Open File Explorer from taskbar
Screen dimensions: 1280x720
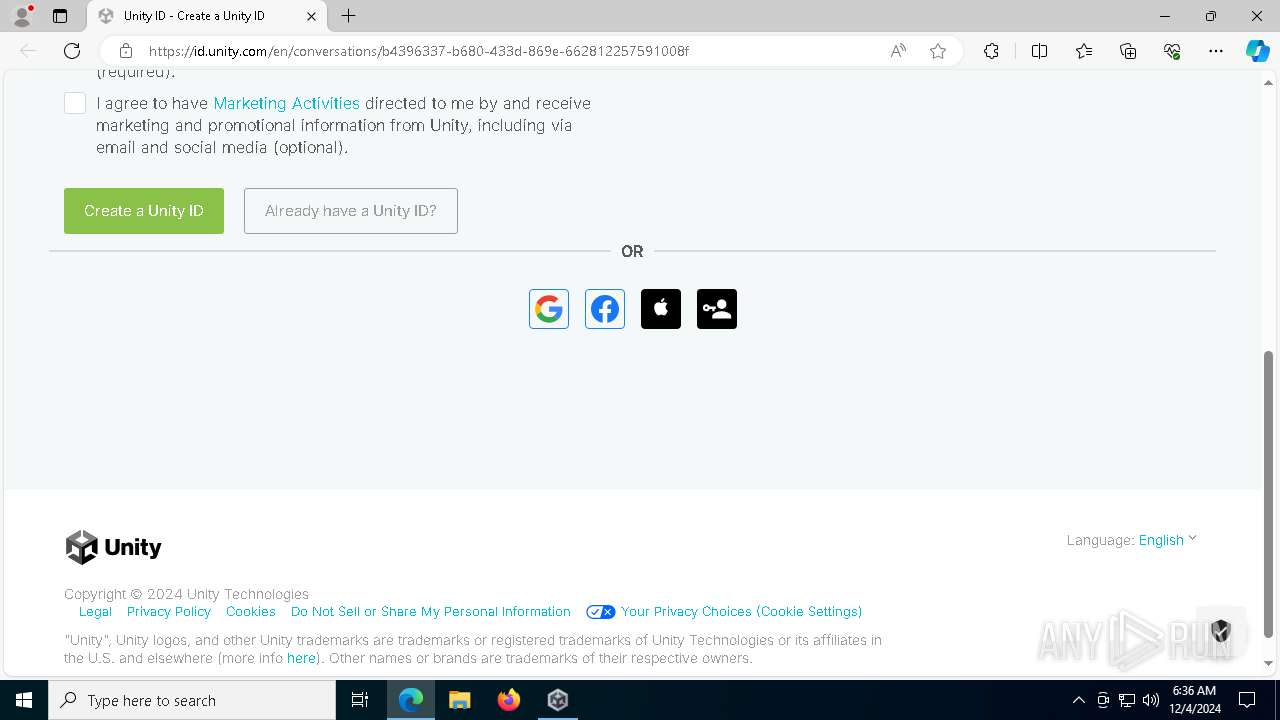460,700
